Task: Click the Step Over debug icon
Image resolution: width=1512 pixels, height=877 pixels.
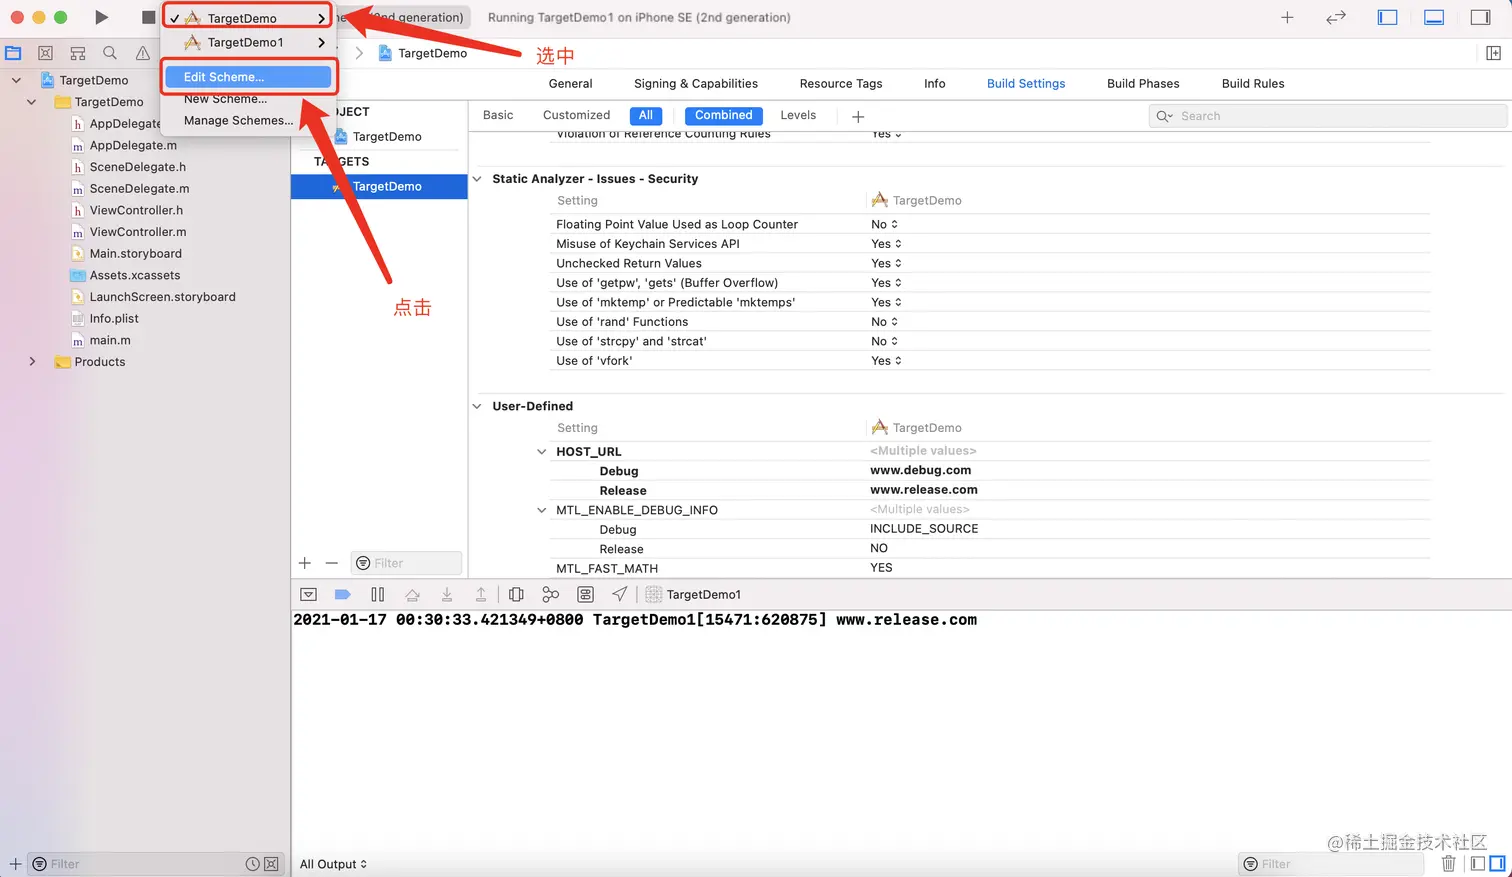Action: 412,594
